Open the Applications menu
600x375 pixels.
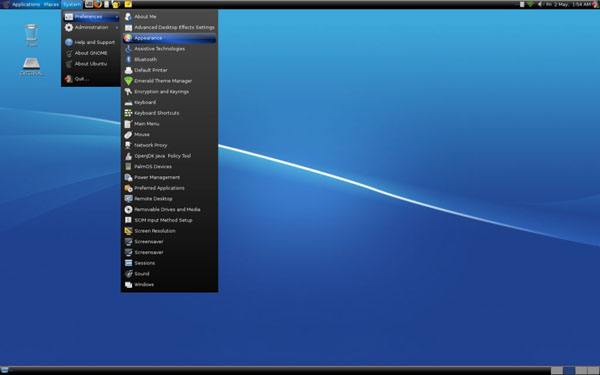(26, 4)
